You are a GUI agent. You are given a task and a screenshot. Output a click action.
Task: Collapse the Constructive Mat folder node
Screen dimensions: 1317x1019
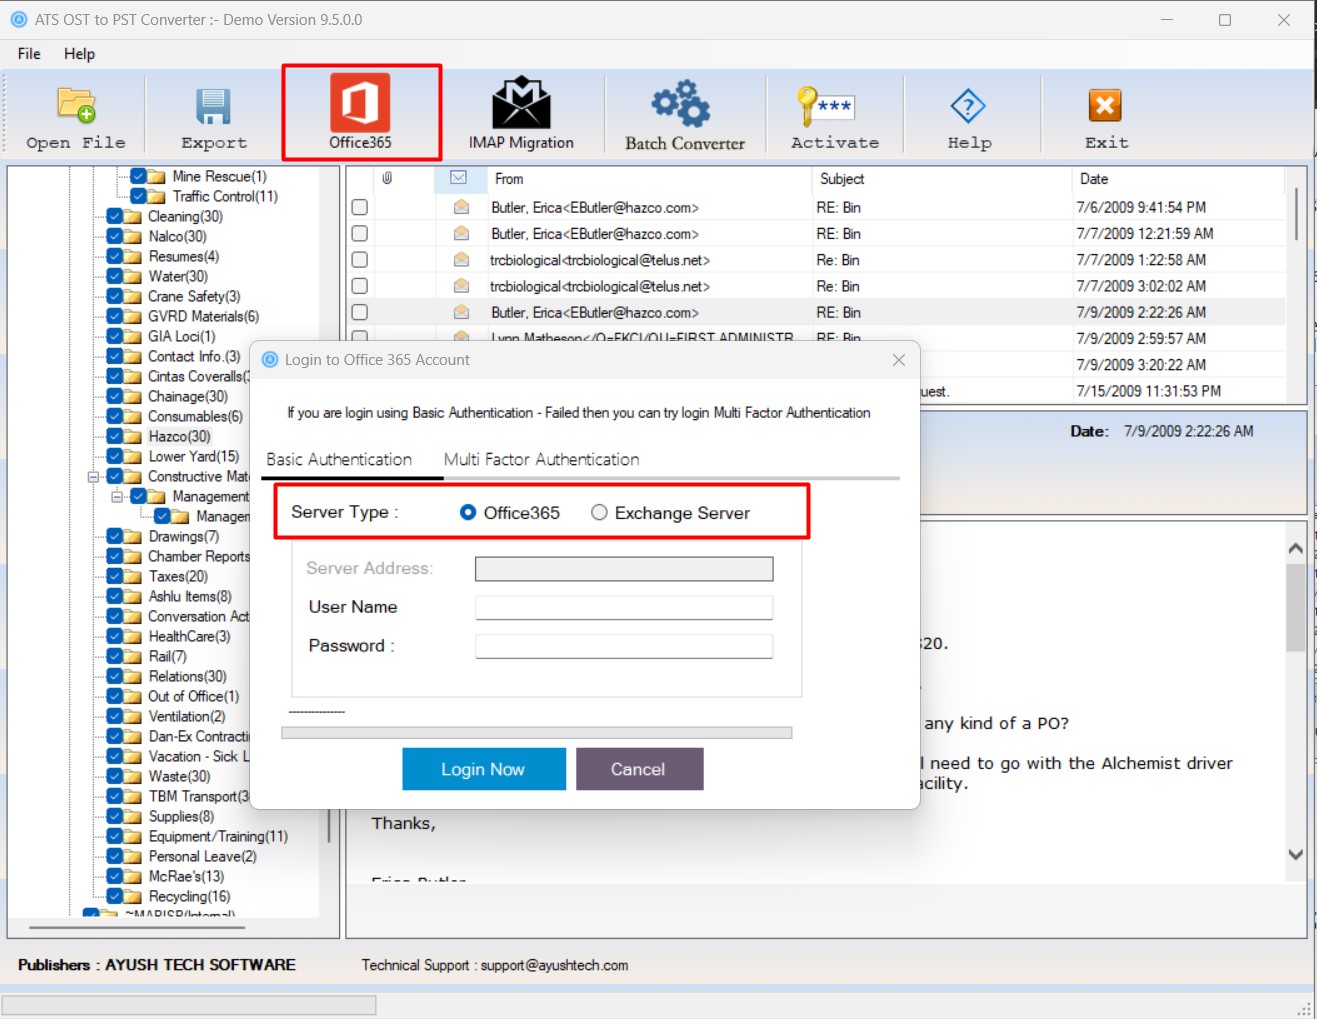[x=93, y=476]
